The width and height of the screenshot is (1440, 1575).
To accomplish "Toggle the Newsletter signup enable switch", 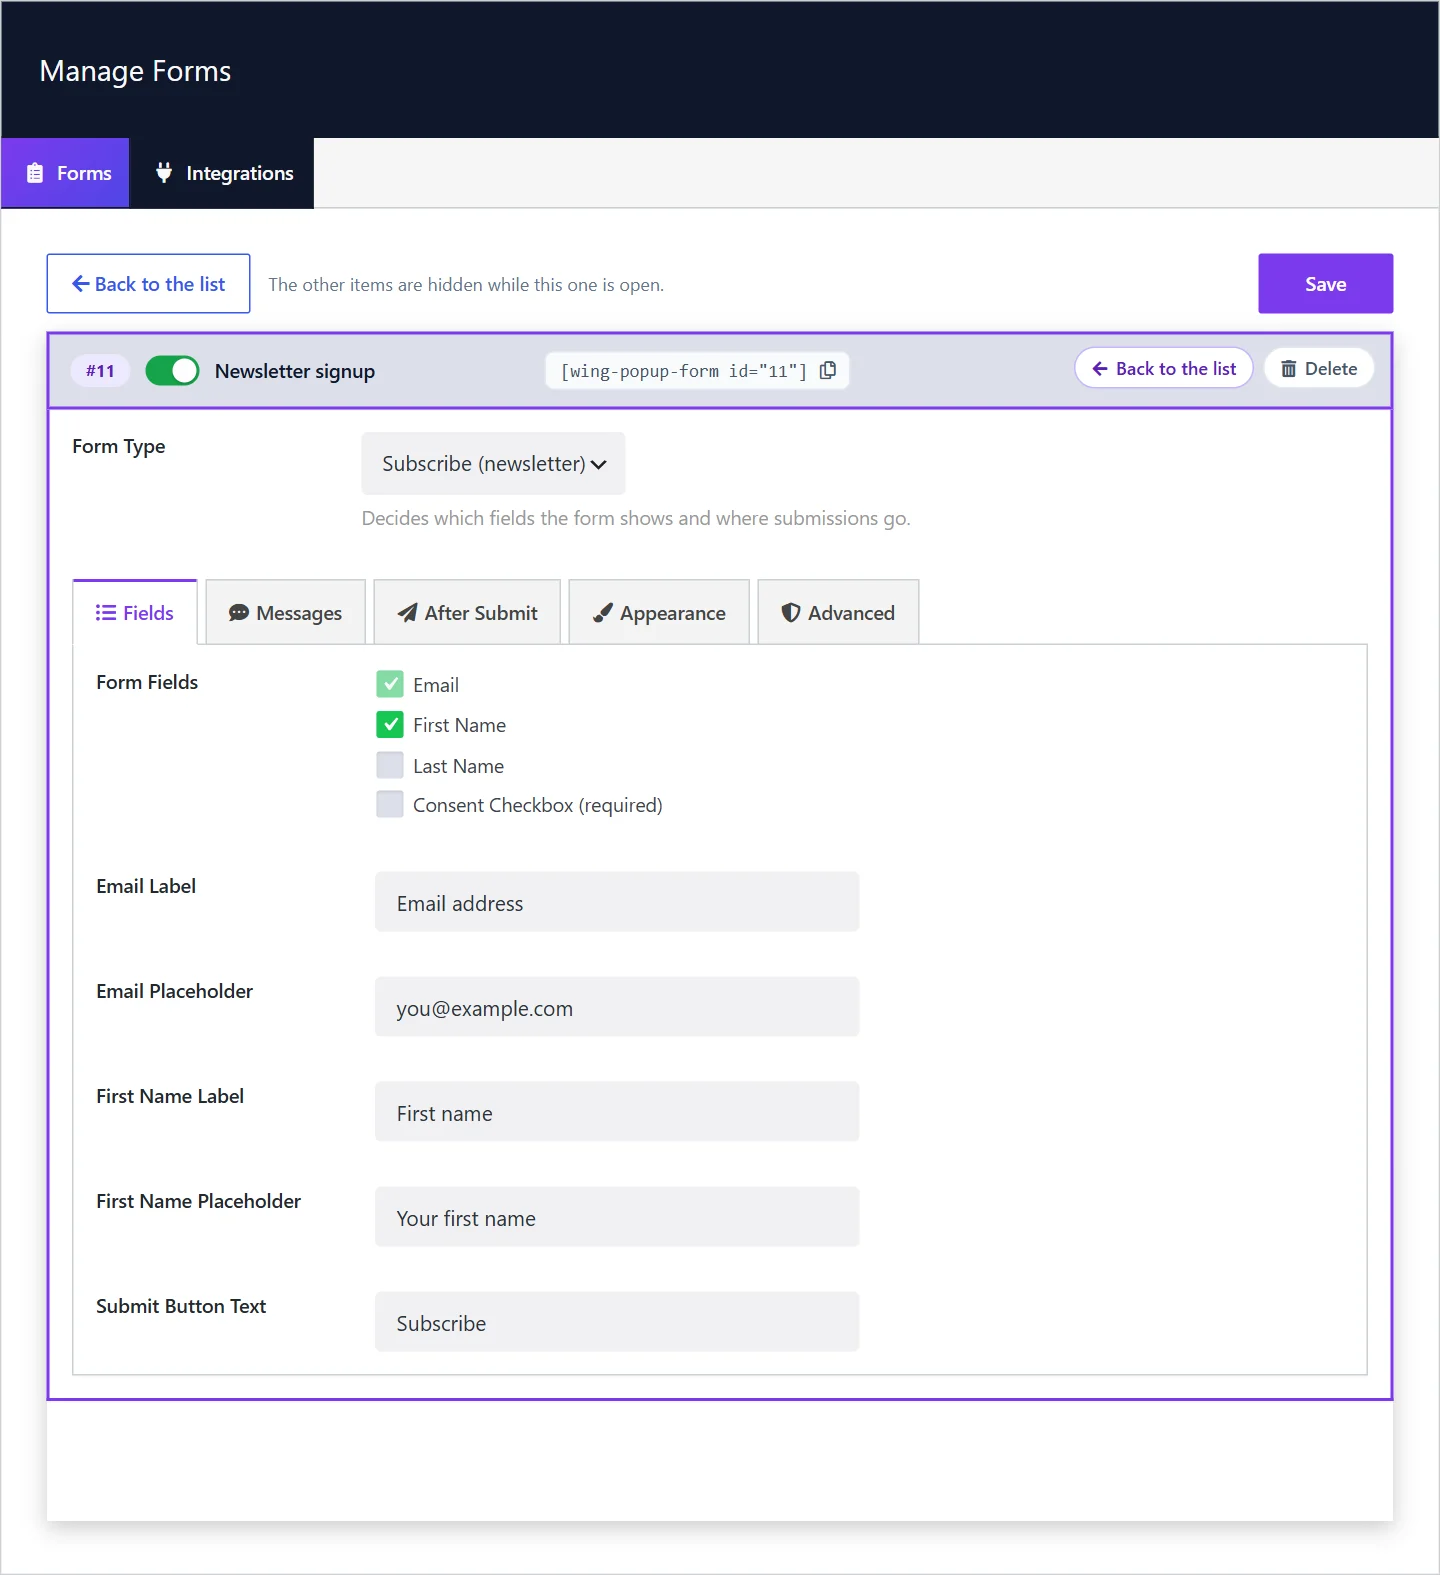I will click(172, 371).
